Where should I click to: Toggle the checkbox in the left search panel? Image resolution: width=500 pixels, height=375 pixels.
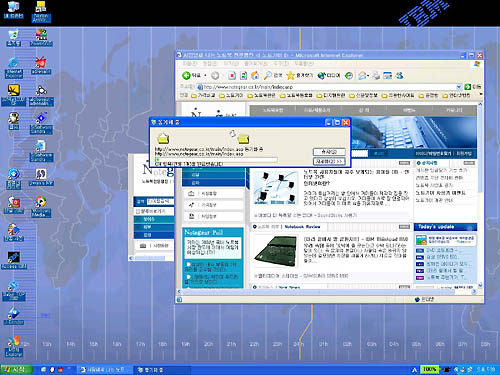pos(138,211)
